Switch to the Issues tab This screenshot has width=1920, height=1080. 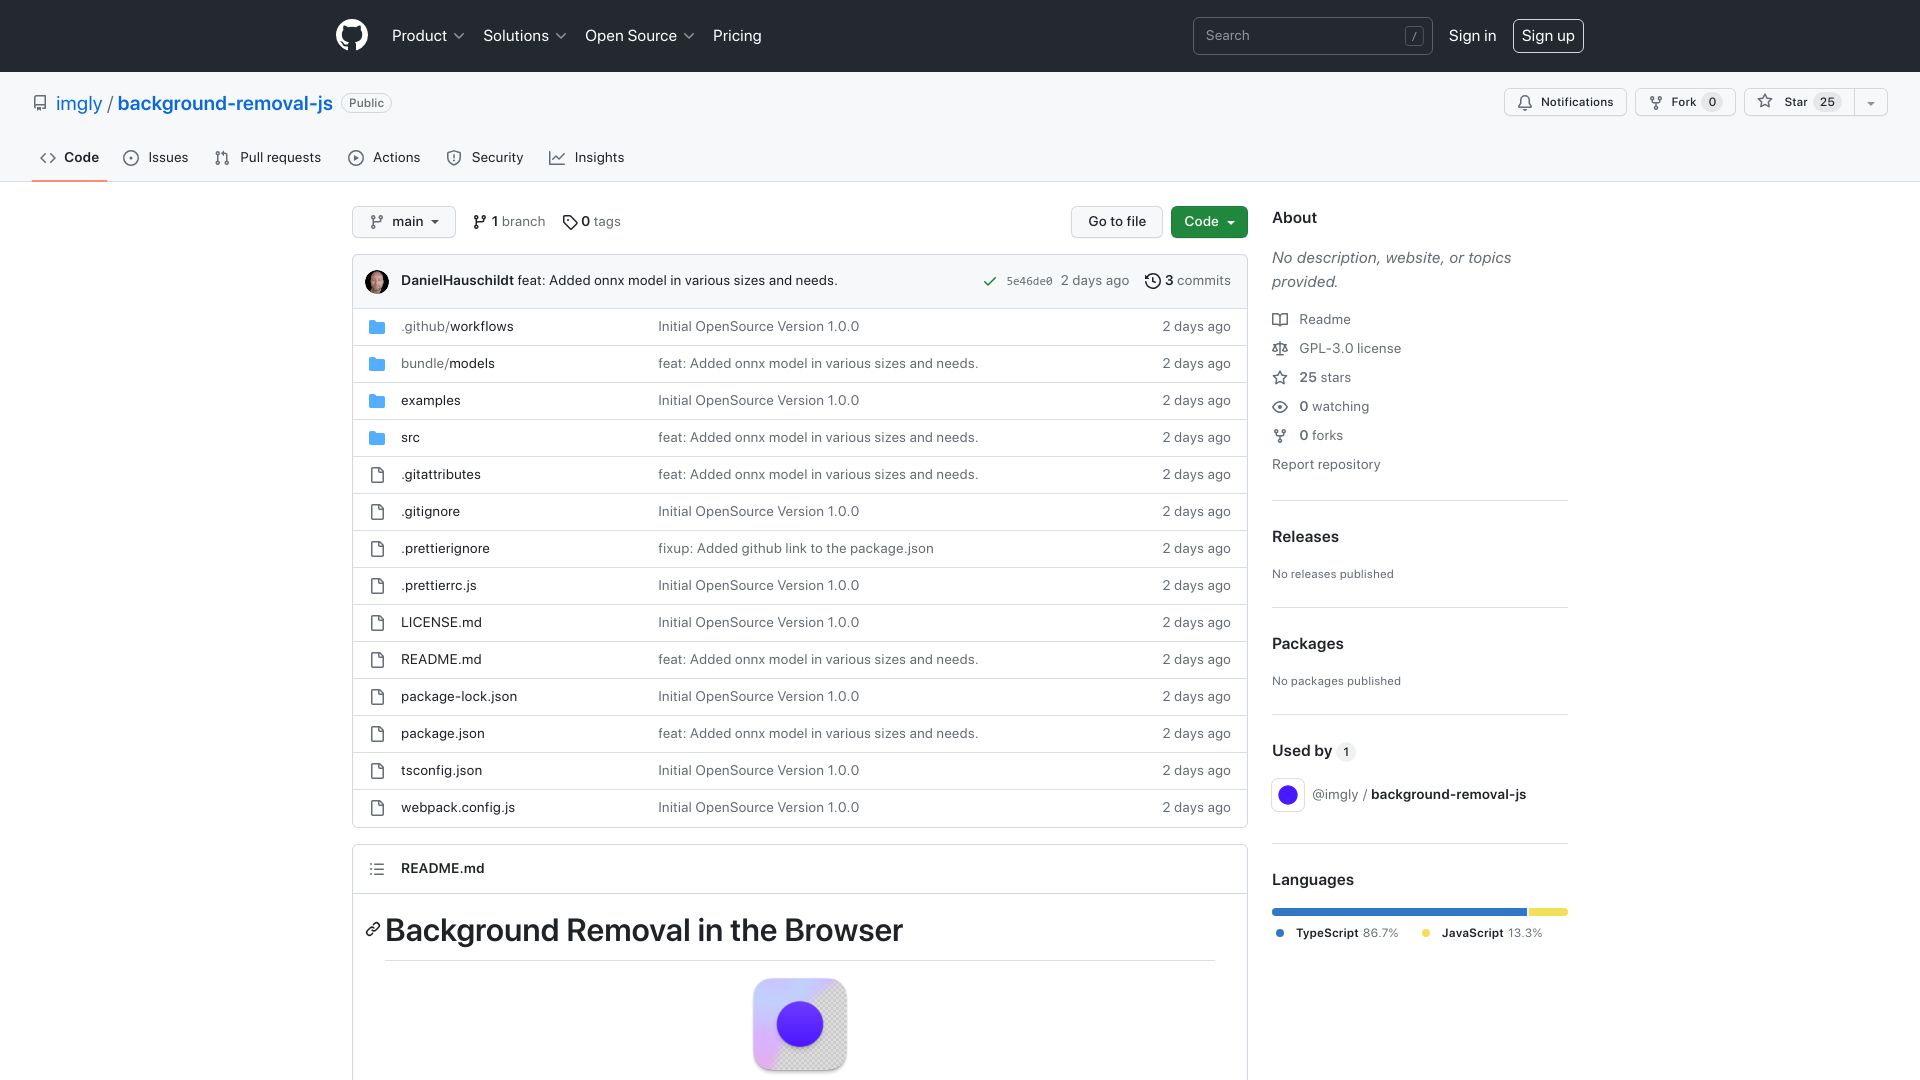156,158
